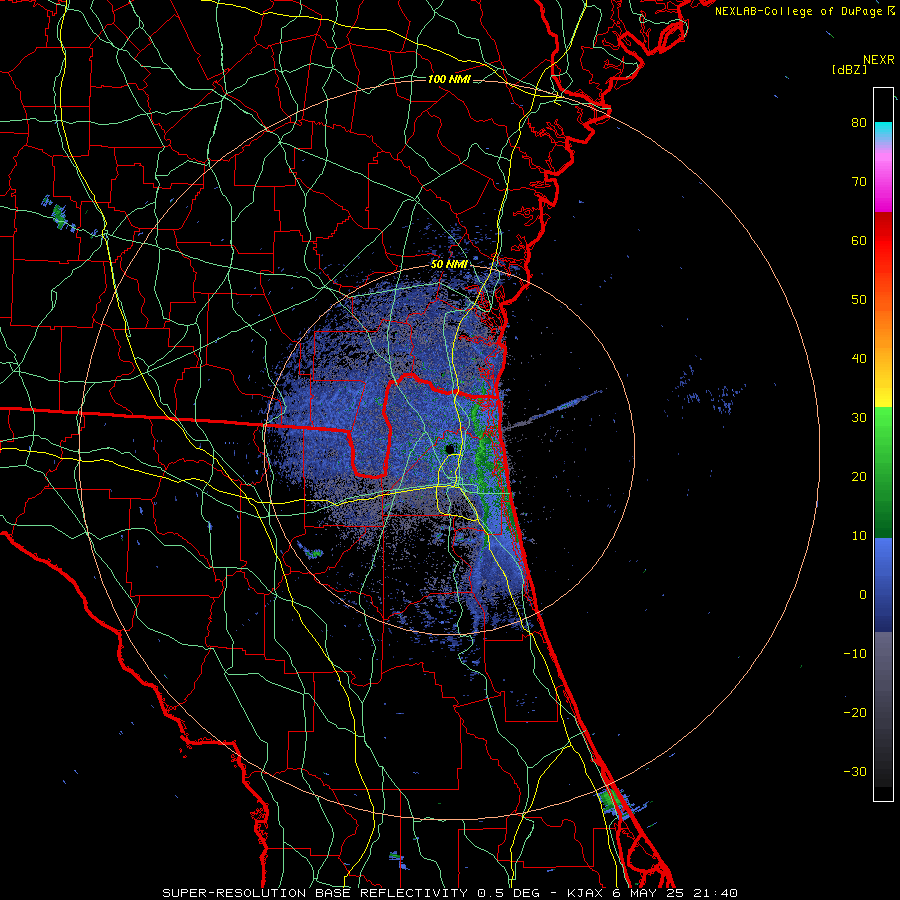Image resolution: width=900 pixels, height=900 pixels.
Task: Click the yellow band of the color bar
Action: tap(883, 390)
